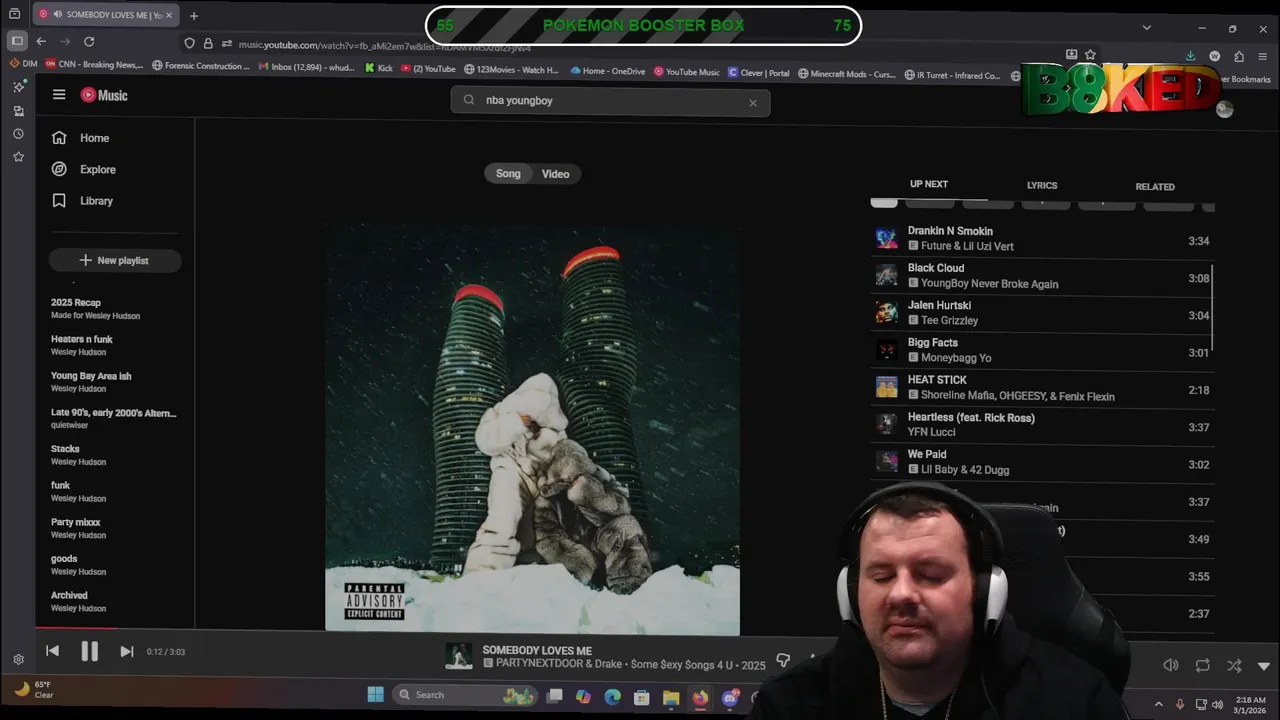
Task: Click the YouTube Music logo
Action: (104, 95)
